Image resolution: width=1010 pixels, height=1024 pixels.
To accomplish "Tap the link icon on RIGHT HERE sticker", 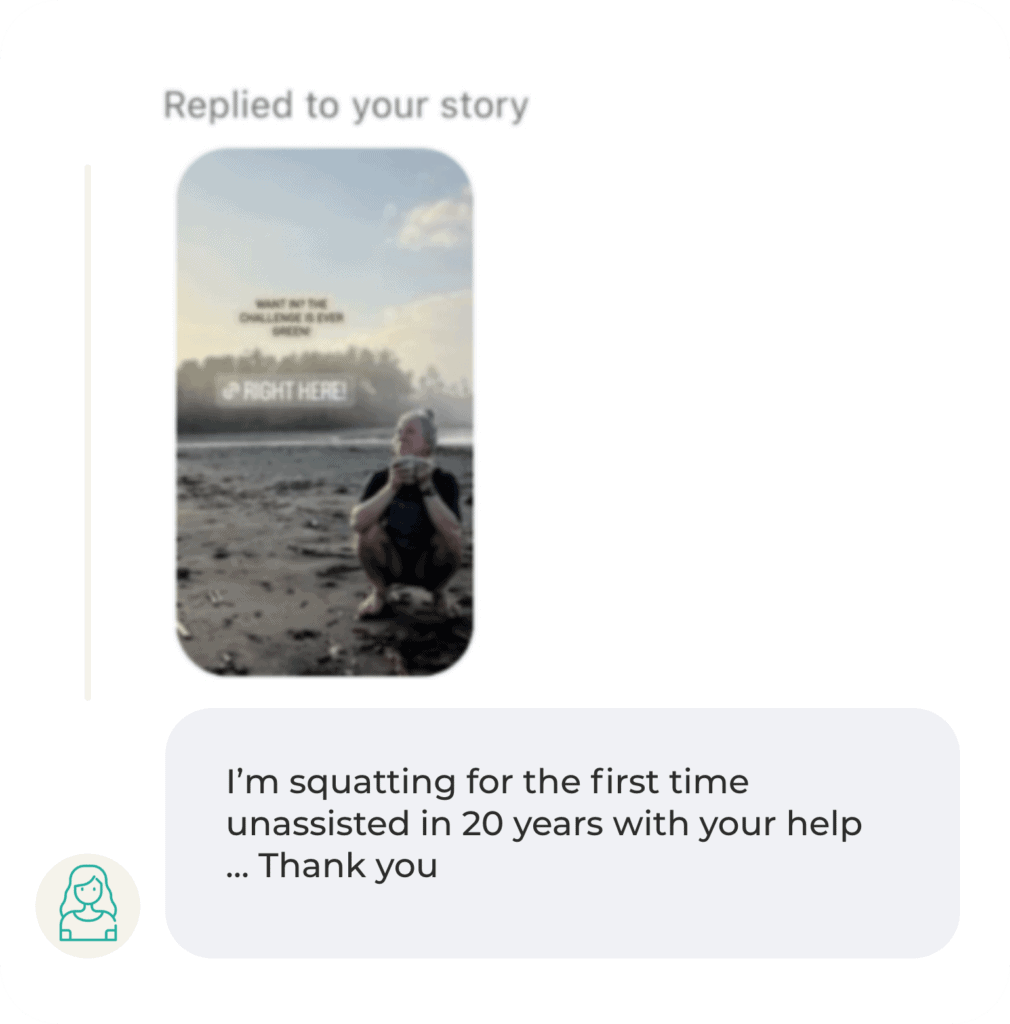I will (230, 391).
